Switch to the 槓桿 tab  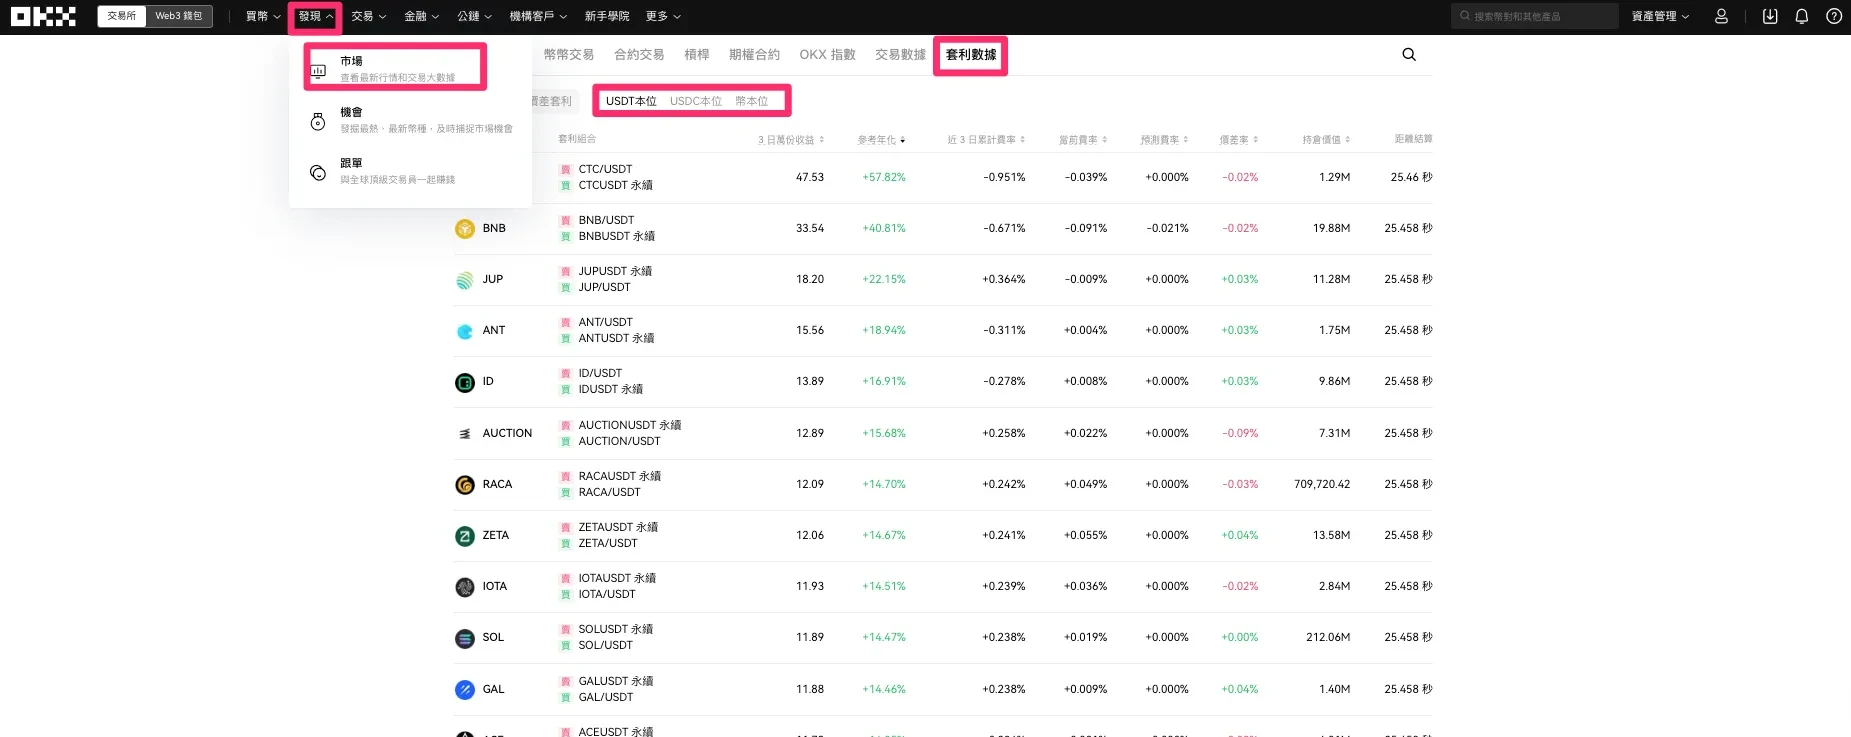point(696,55)
